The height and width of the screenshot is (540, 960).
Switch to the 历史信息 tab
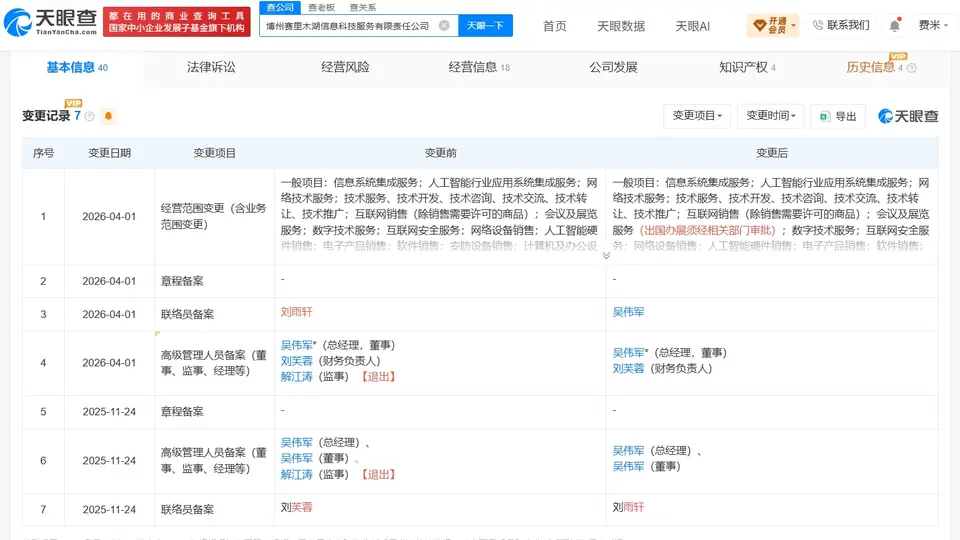coord(871,67)
